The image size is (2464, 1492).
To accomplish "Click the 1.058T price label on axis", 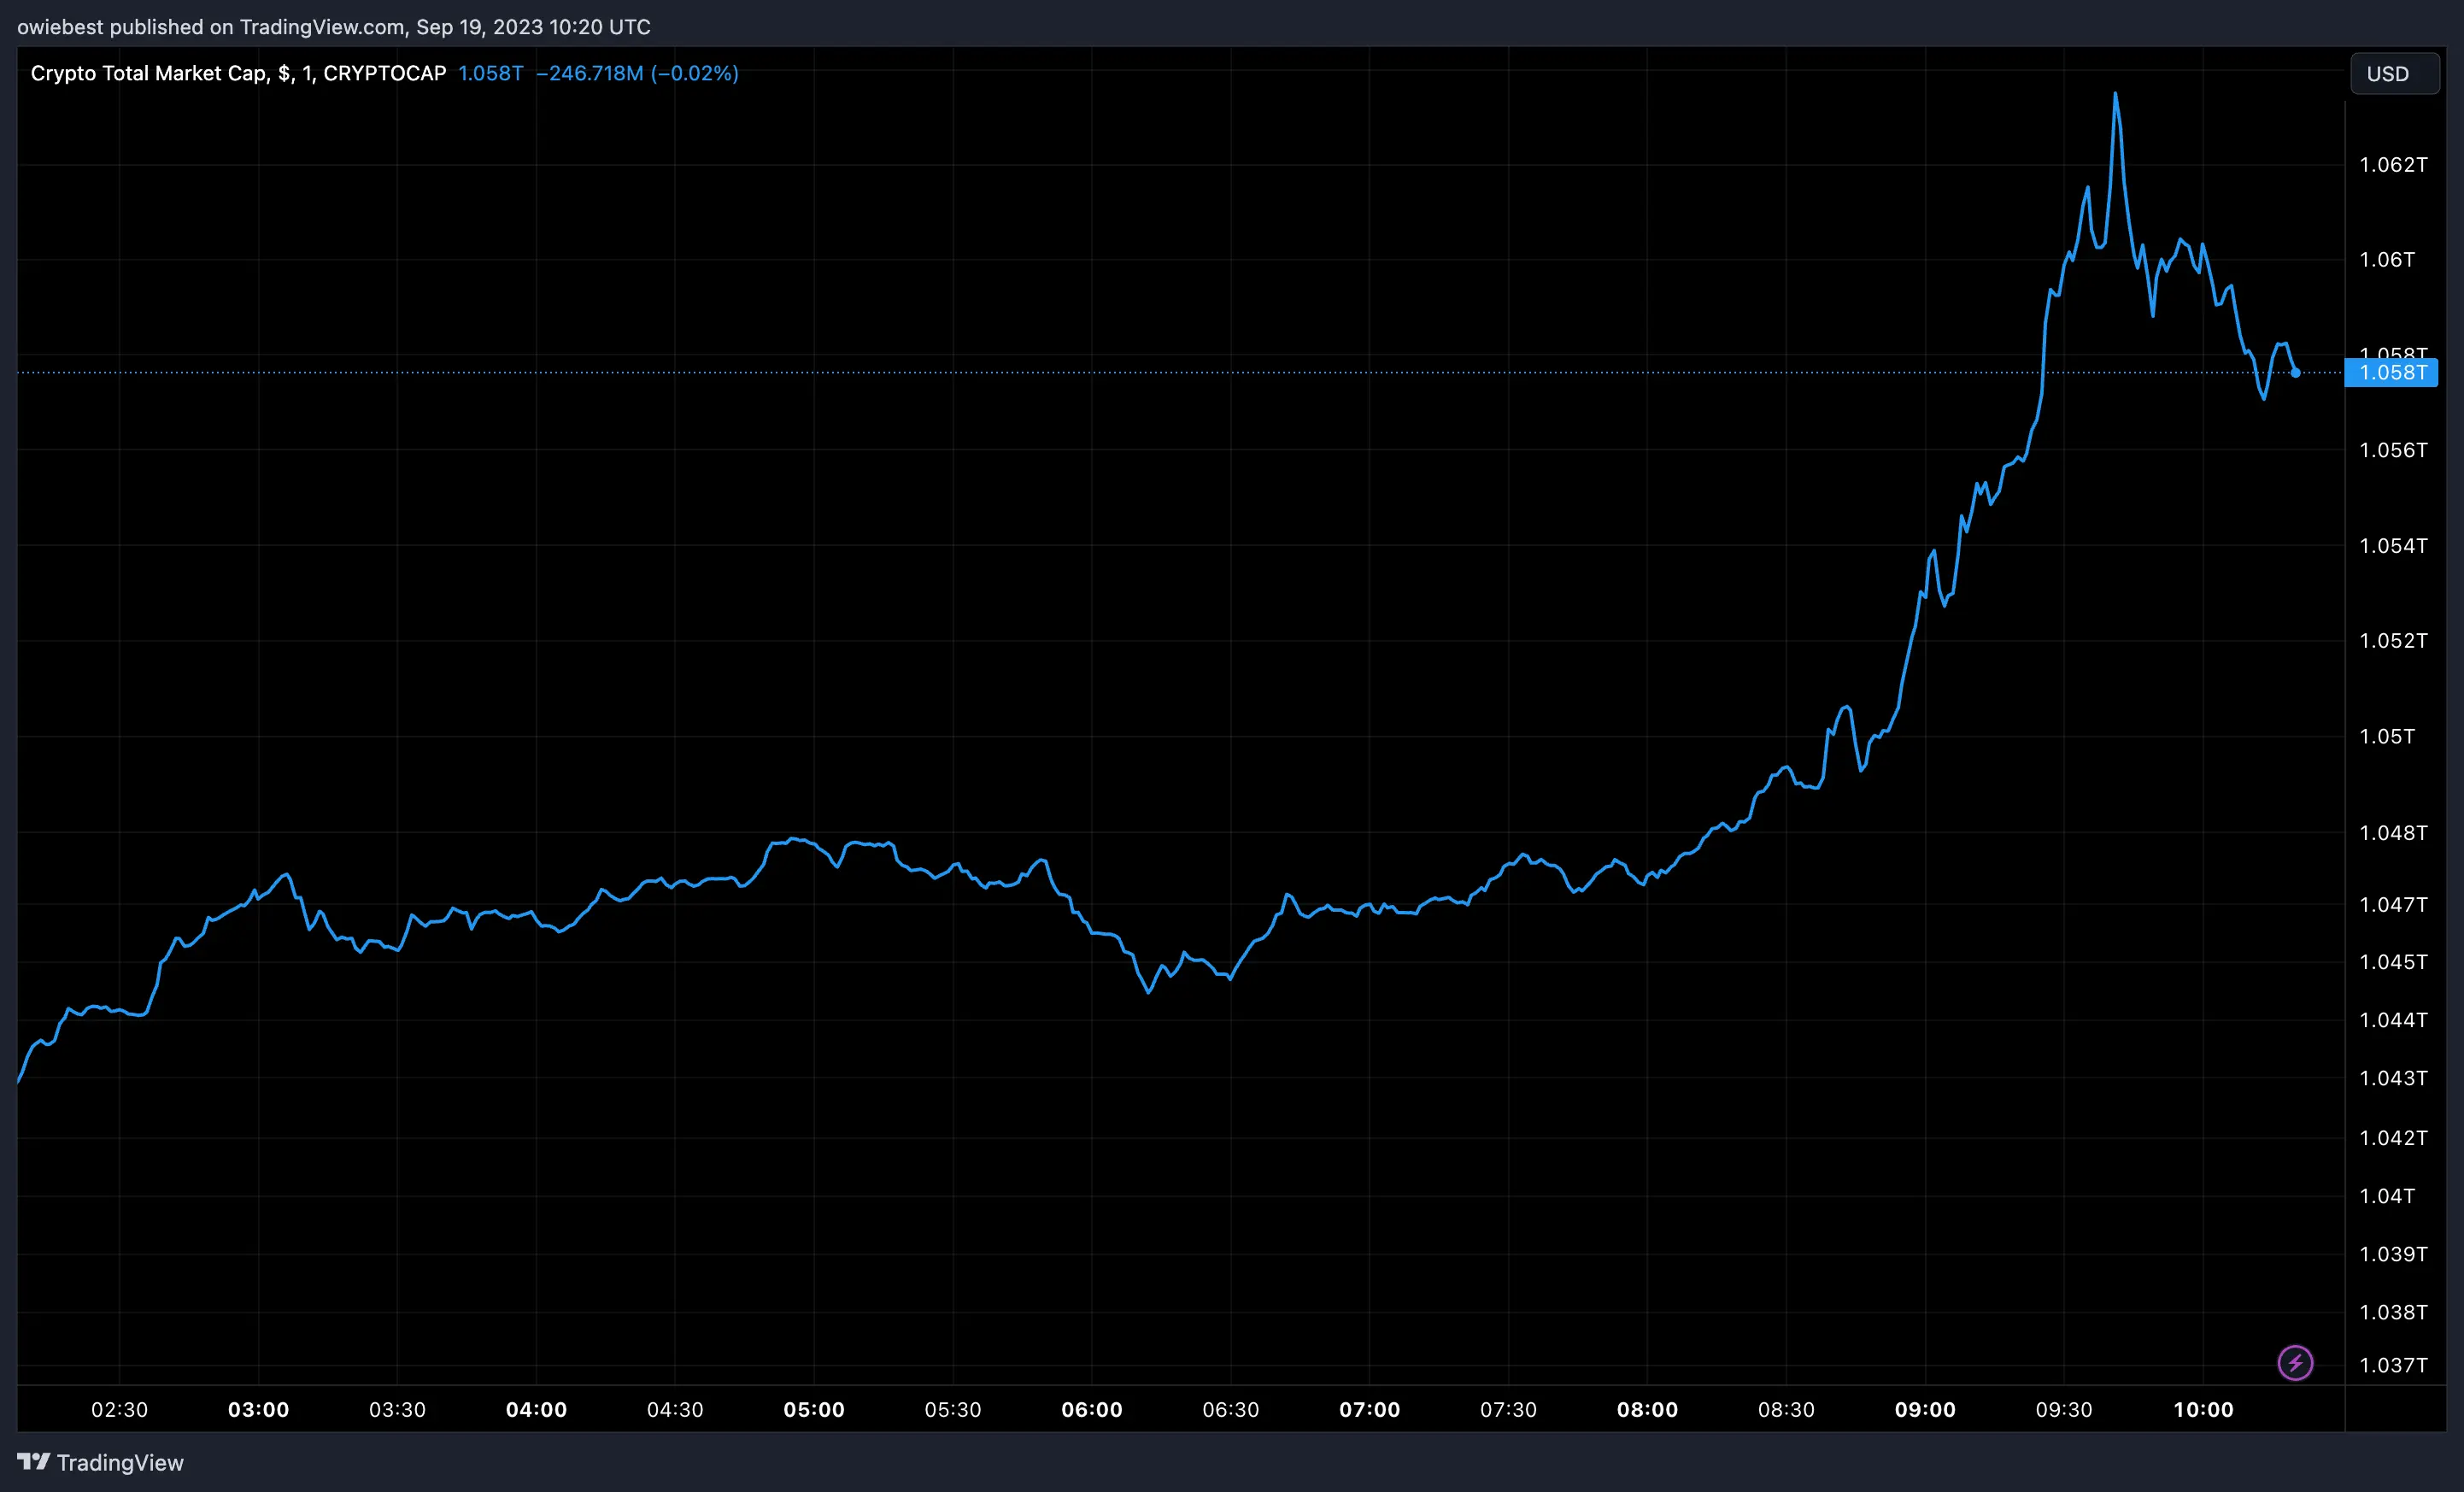I will click(2391, 373).
